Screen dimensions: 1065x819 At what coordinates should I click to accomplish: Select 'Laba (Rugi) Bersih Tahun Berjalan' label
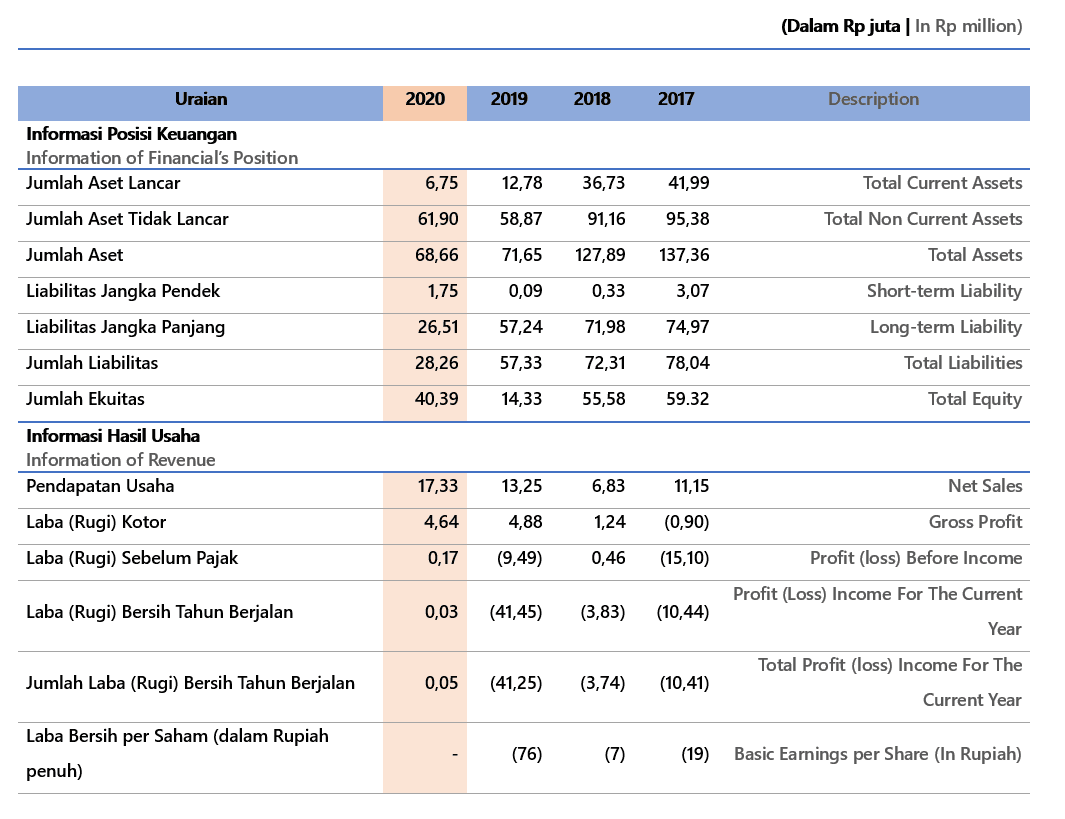pyautogui.click(x=160, y=612)
